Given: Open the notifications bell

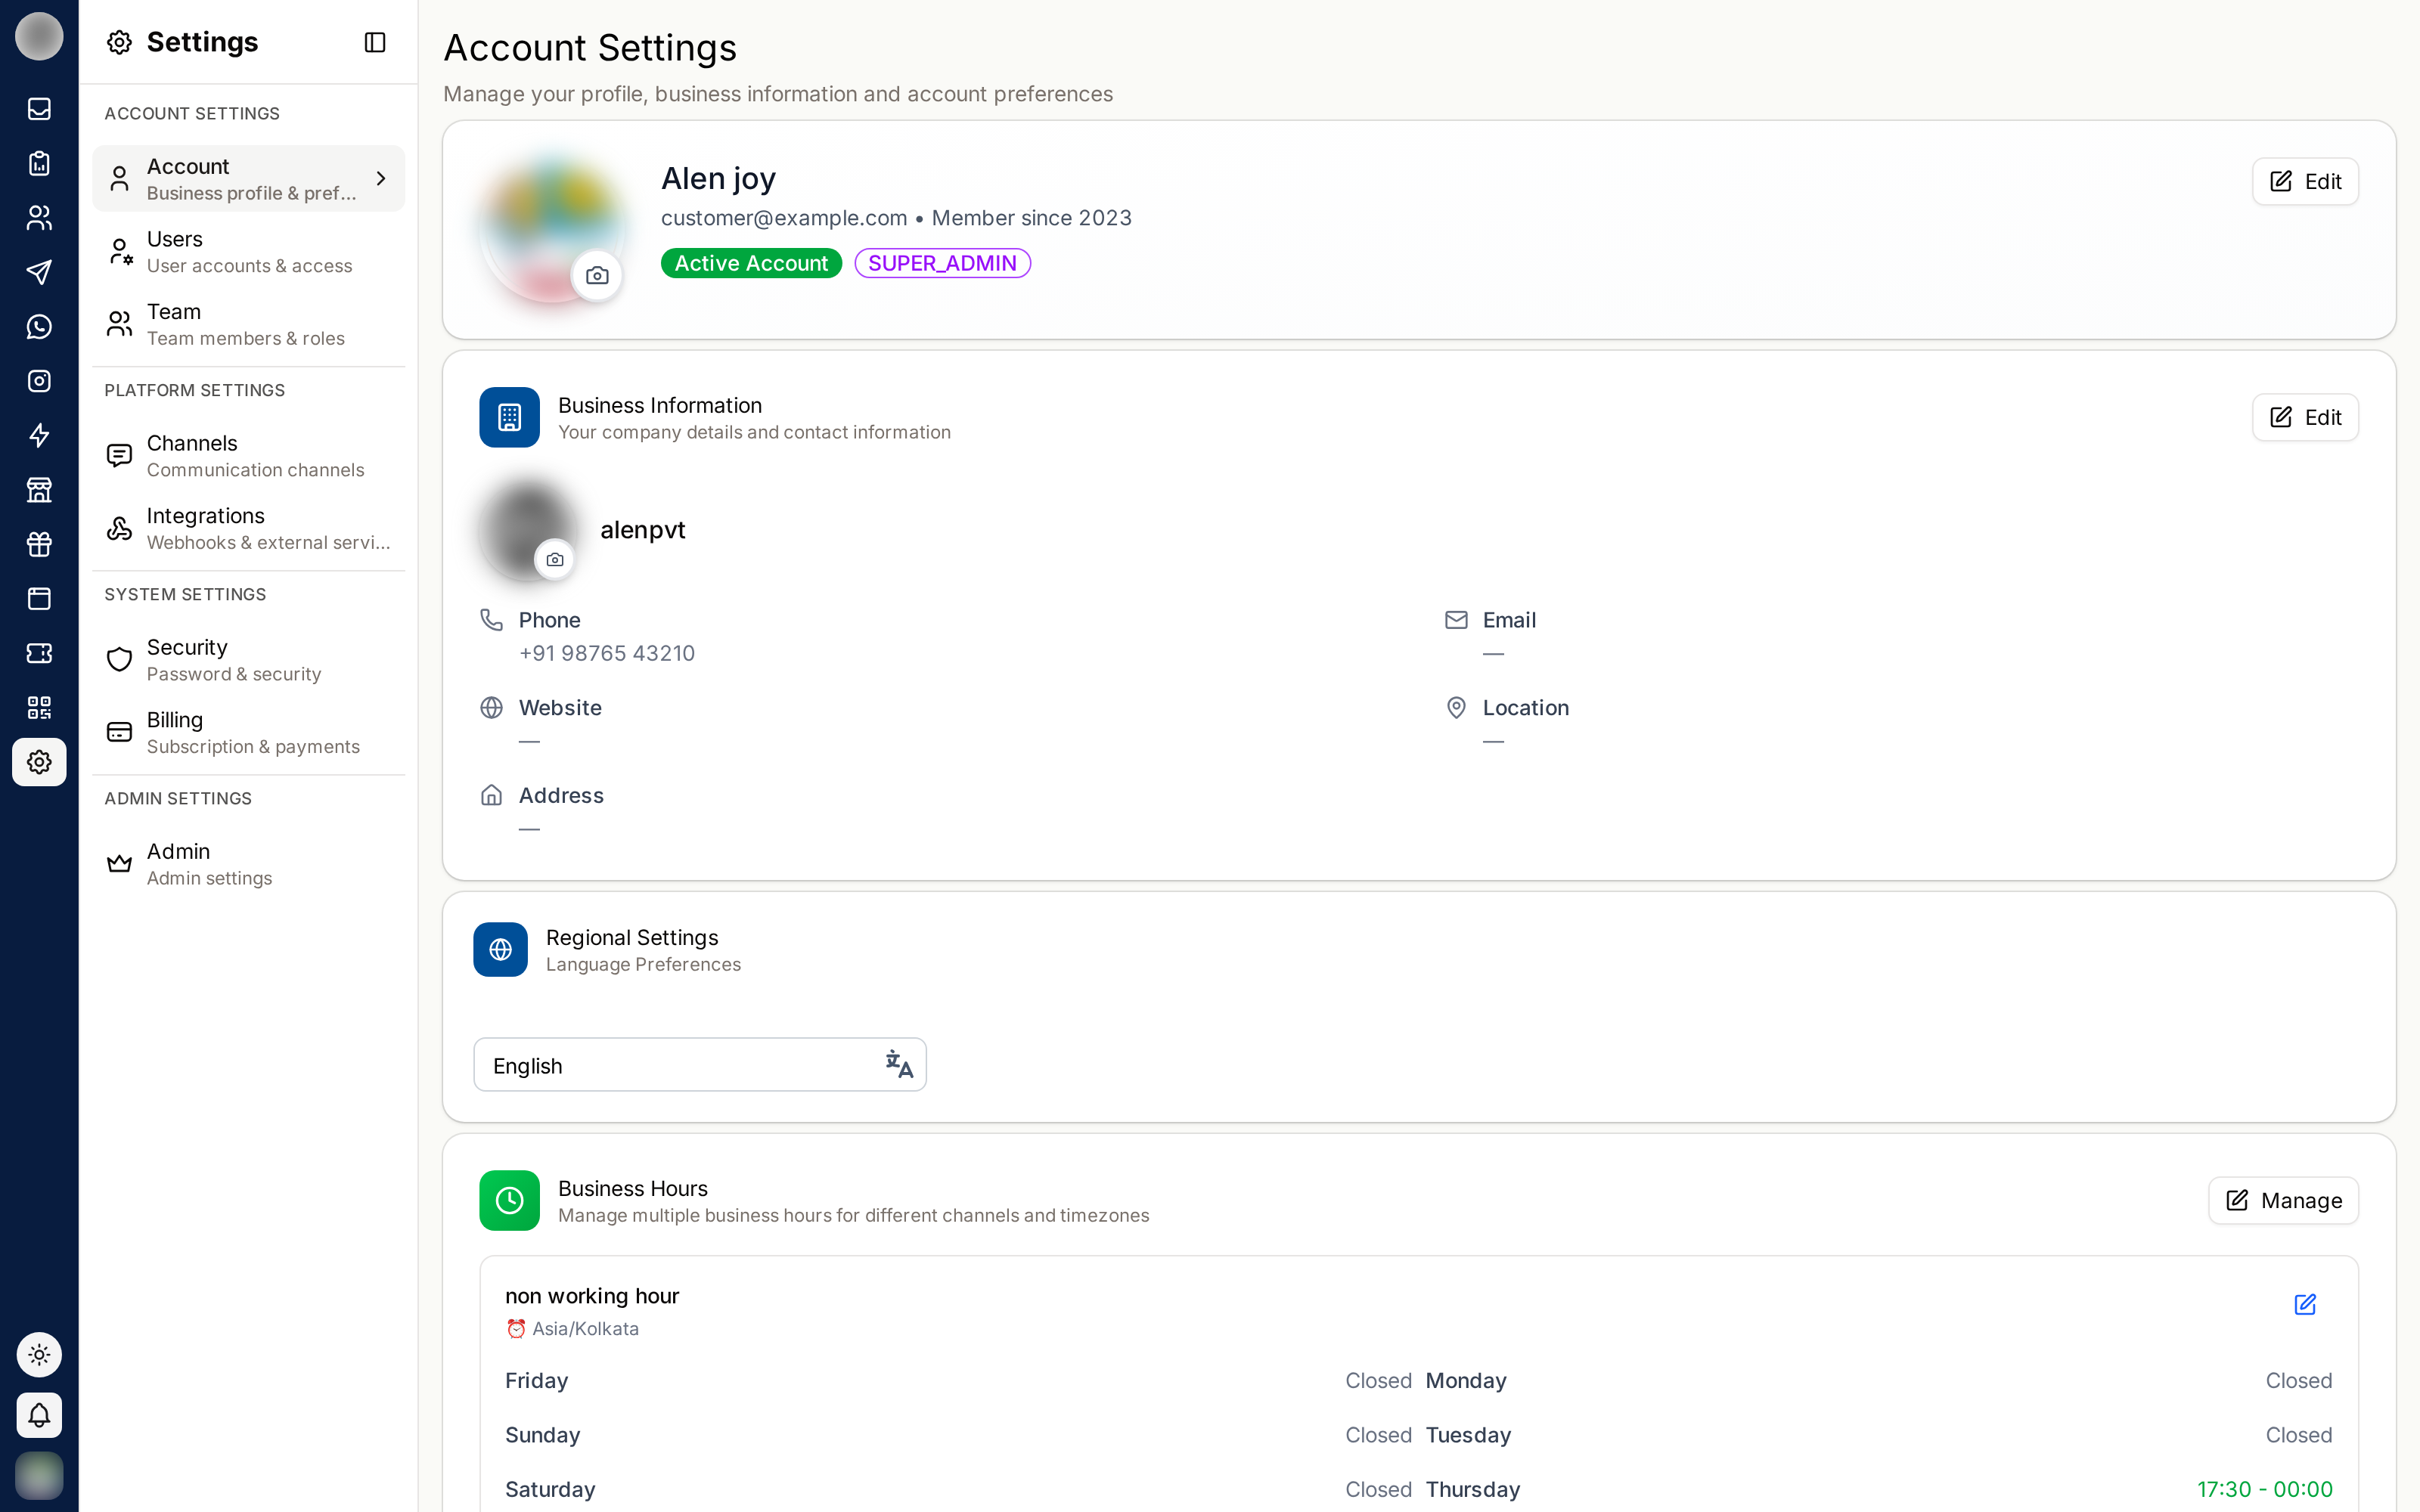Looking at the screenshot, I should tap(39, 1415).
